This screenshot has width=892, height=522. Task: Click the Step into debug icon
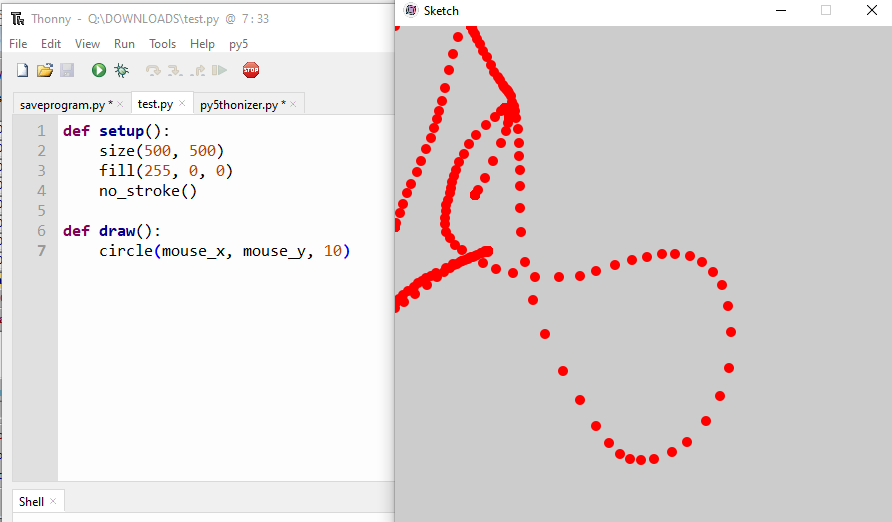175,70
